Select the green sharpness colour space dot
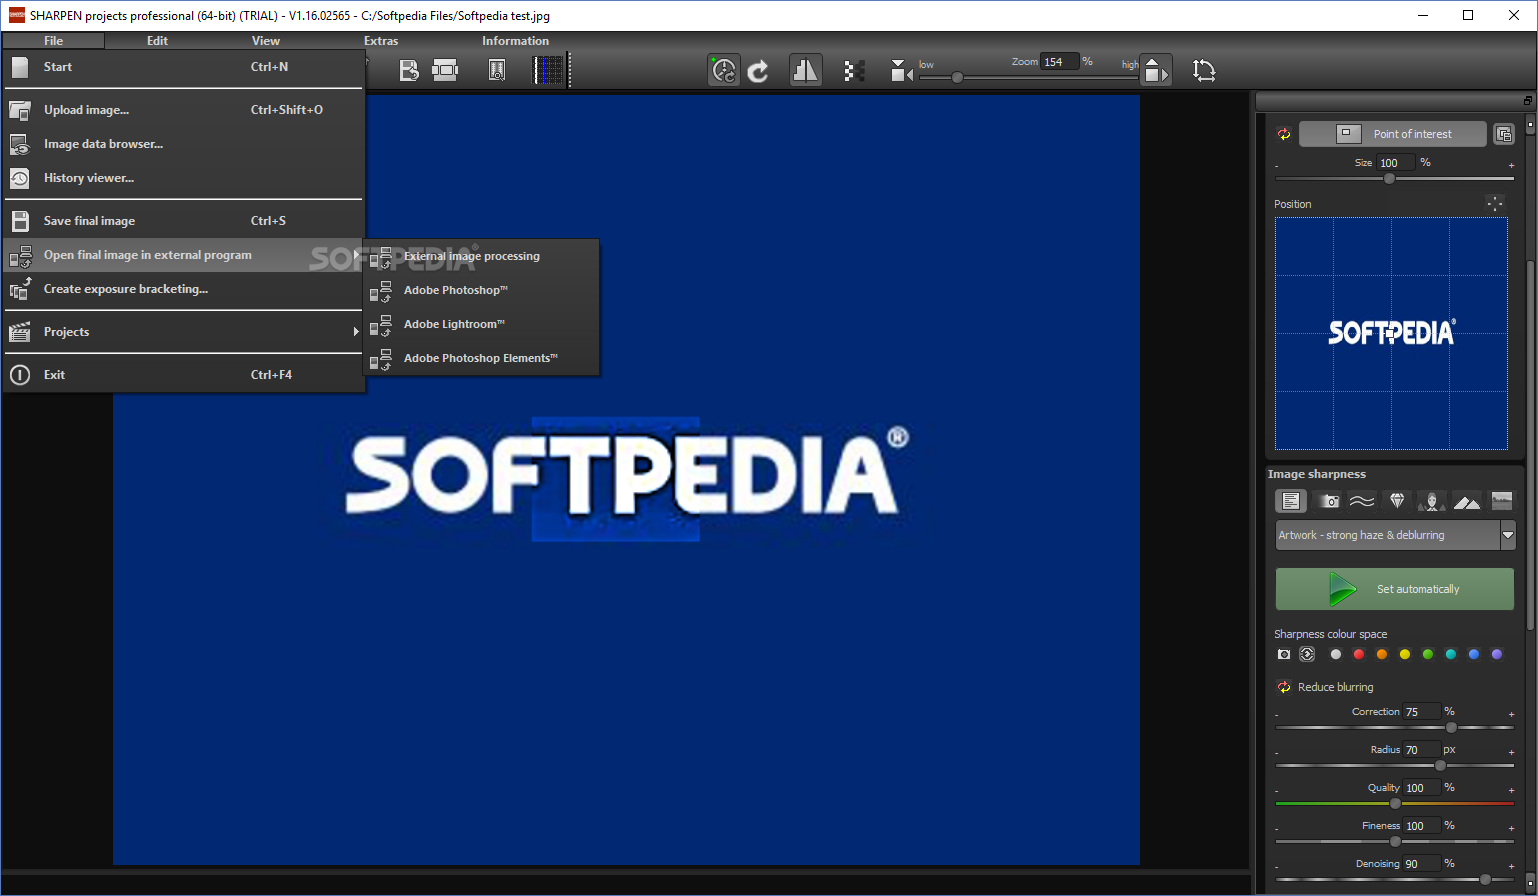1538x896 pixels. pos(1428,655)
